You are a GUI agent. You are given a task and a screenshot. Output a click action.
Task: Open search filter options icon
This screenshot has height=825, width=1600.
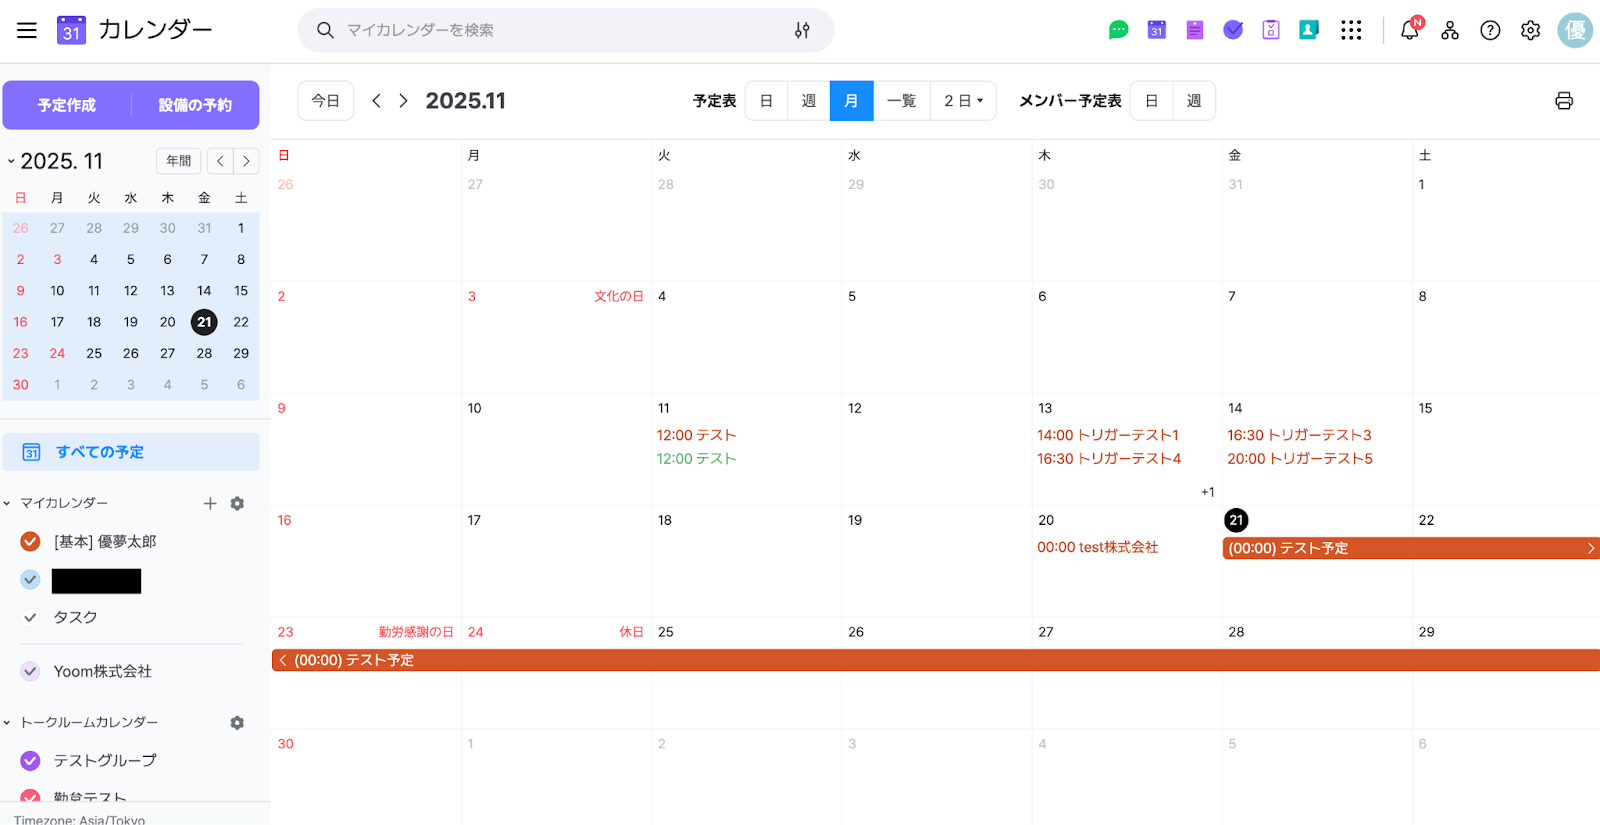[802, 30]
